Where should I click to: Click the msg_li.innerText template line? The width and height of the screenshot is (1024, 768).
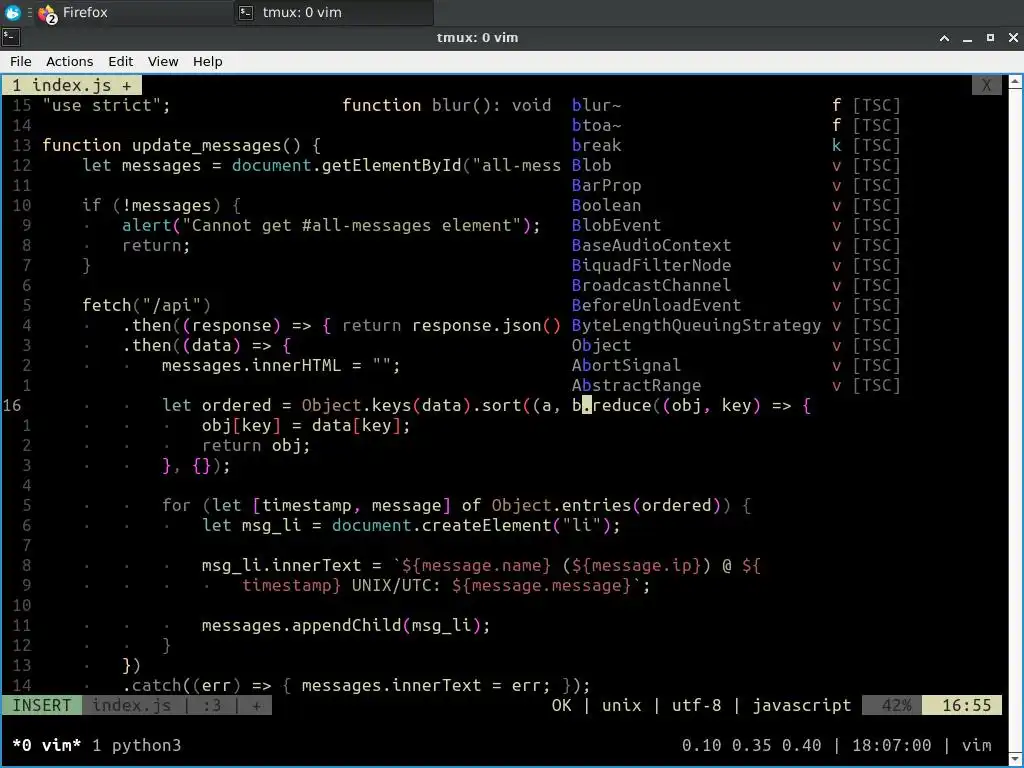[x=481, y=566]
